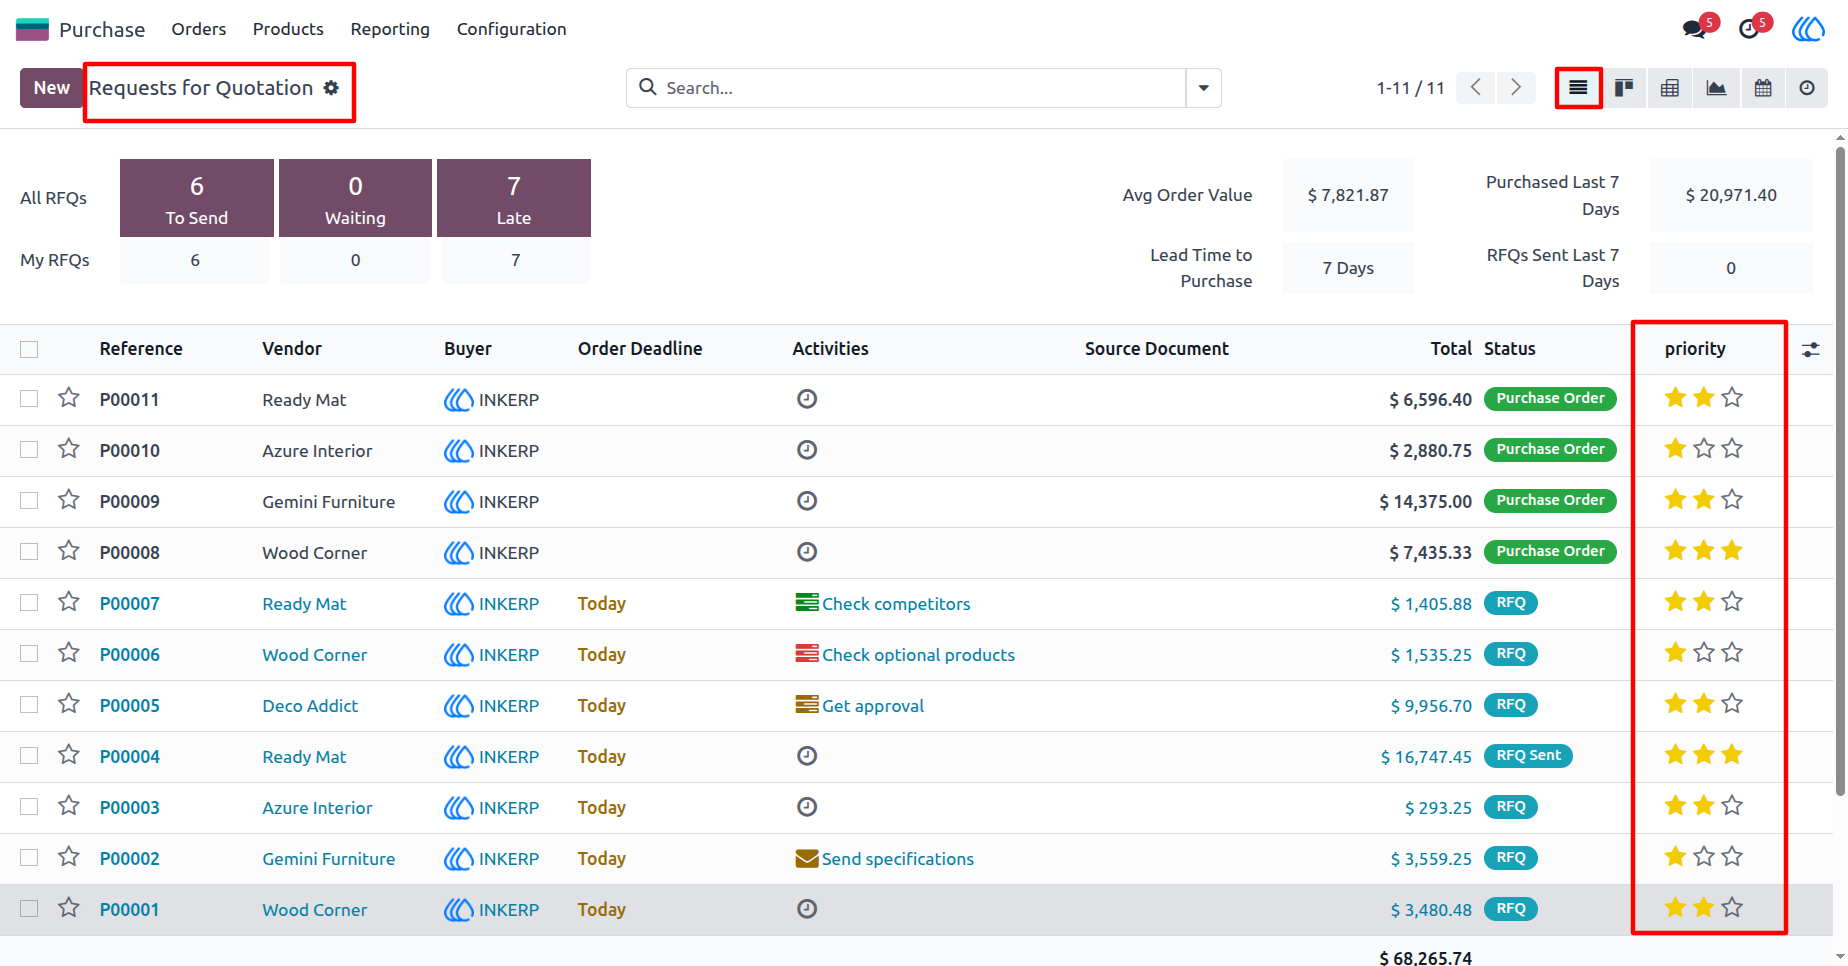
Task: Open the Send specifications activity for P00002
Action: click(885, 859)
